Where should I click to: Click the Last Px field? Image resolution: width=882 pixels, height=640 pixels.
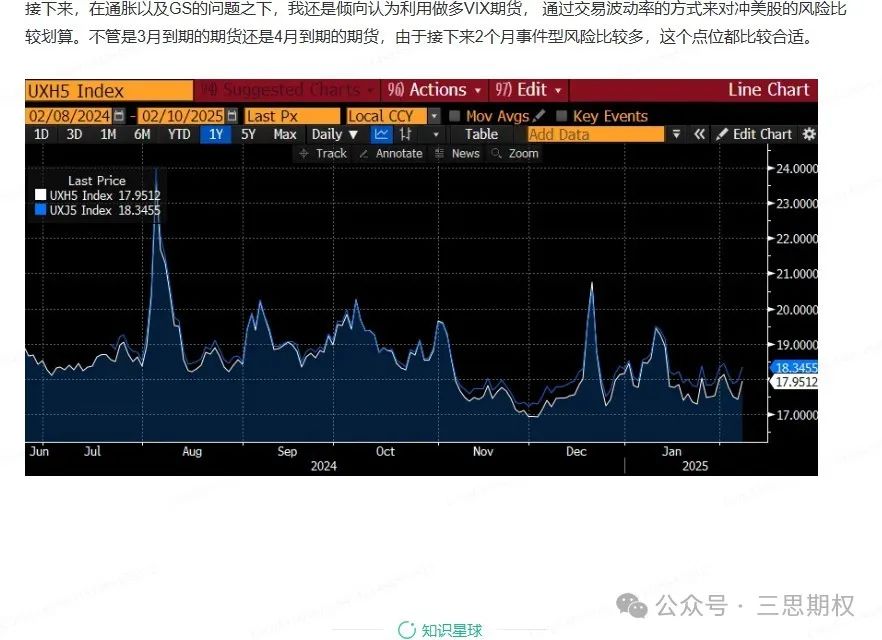[x=292, y=116]
